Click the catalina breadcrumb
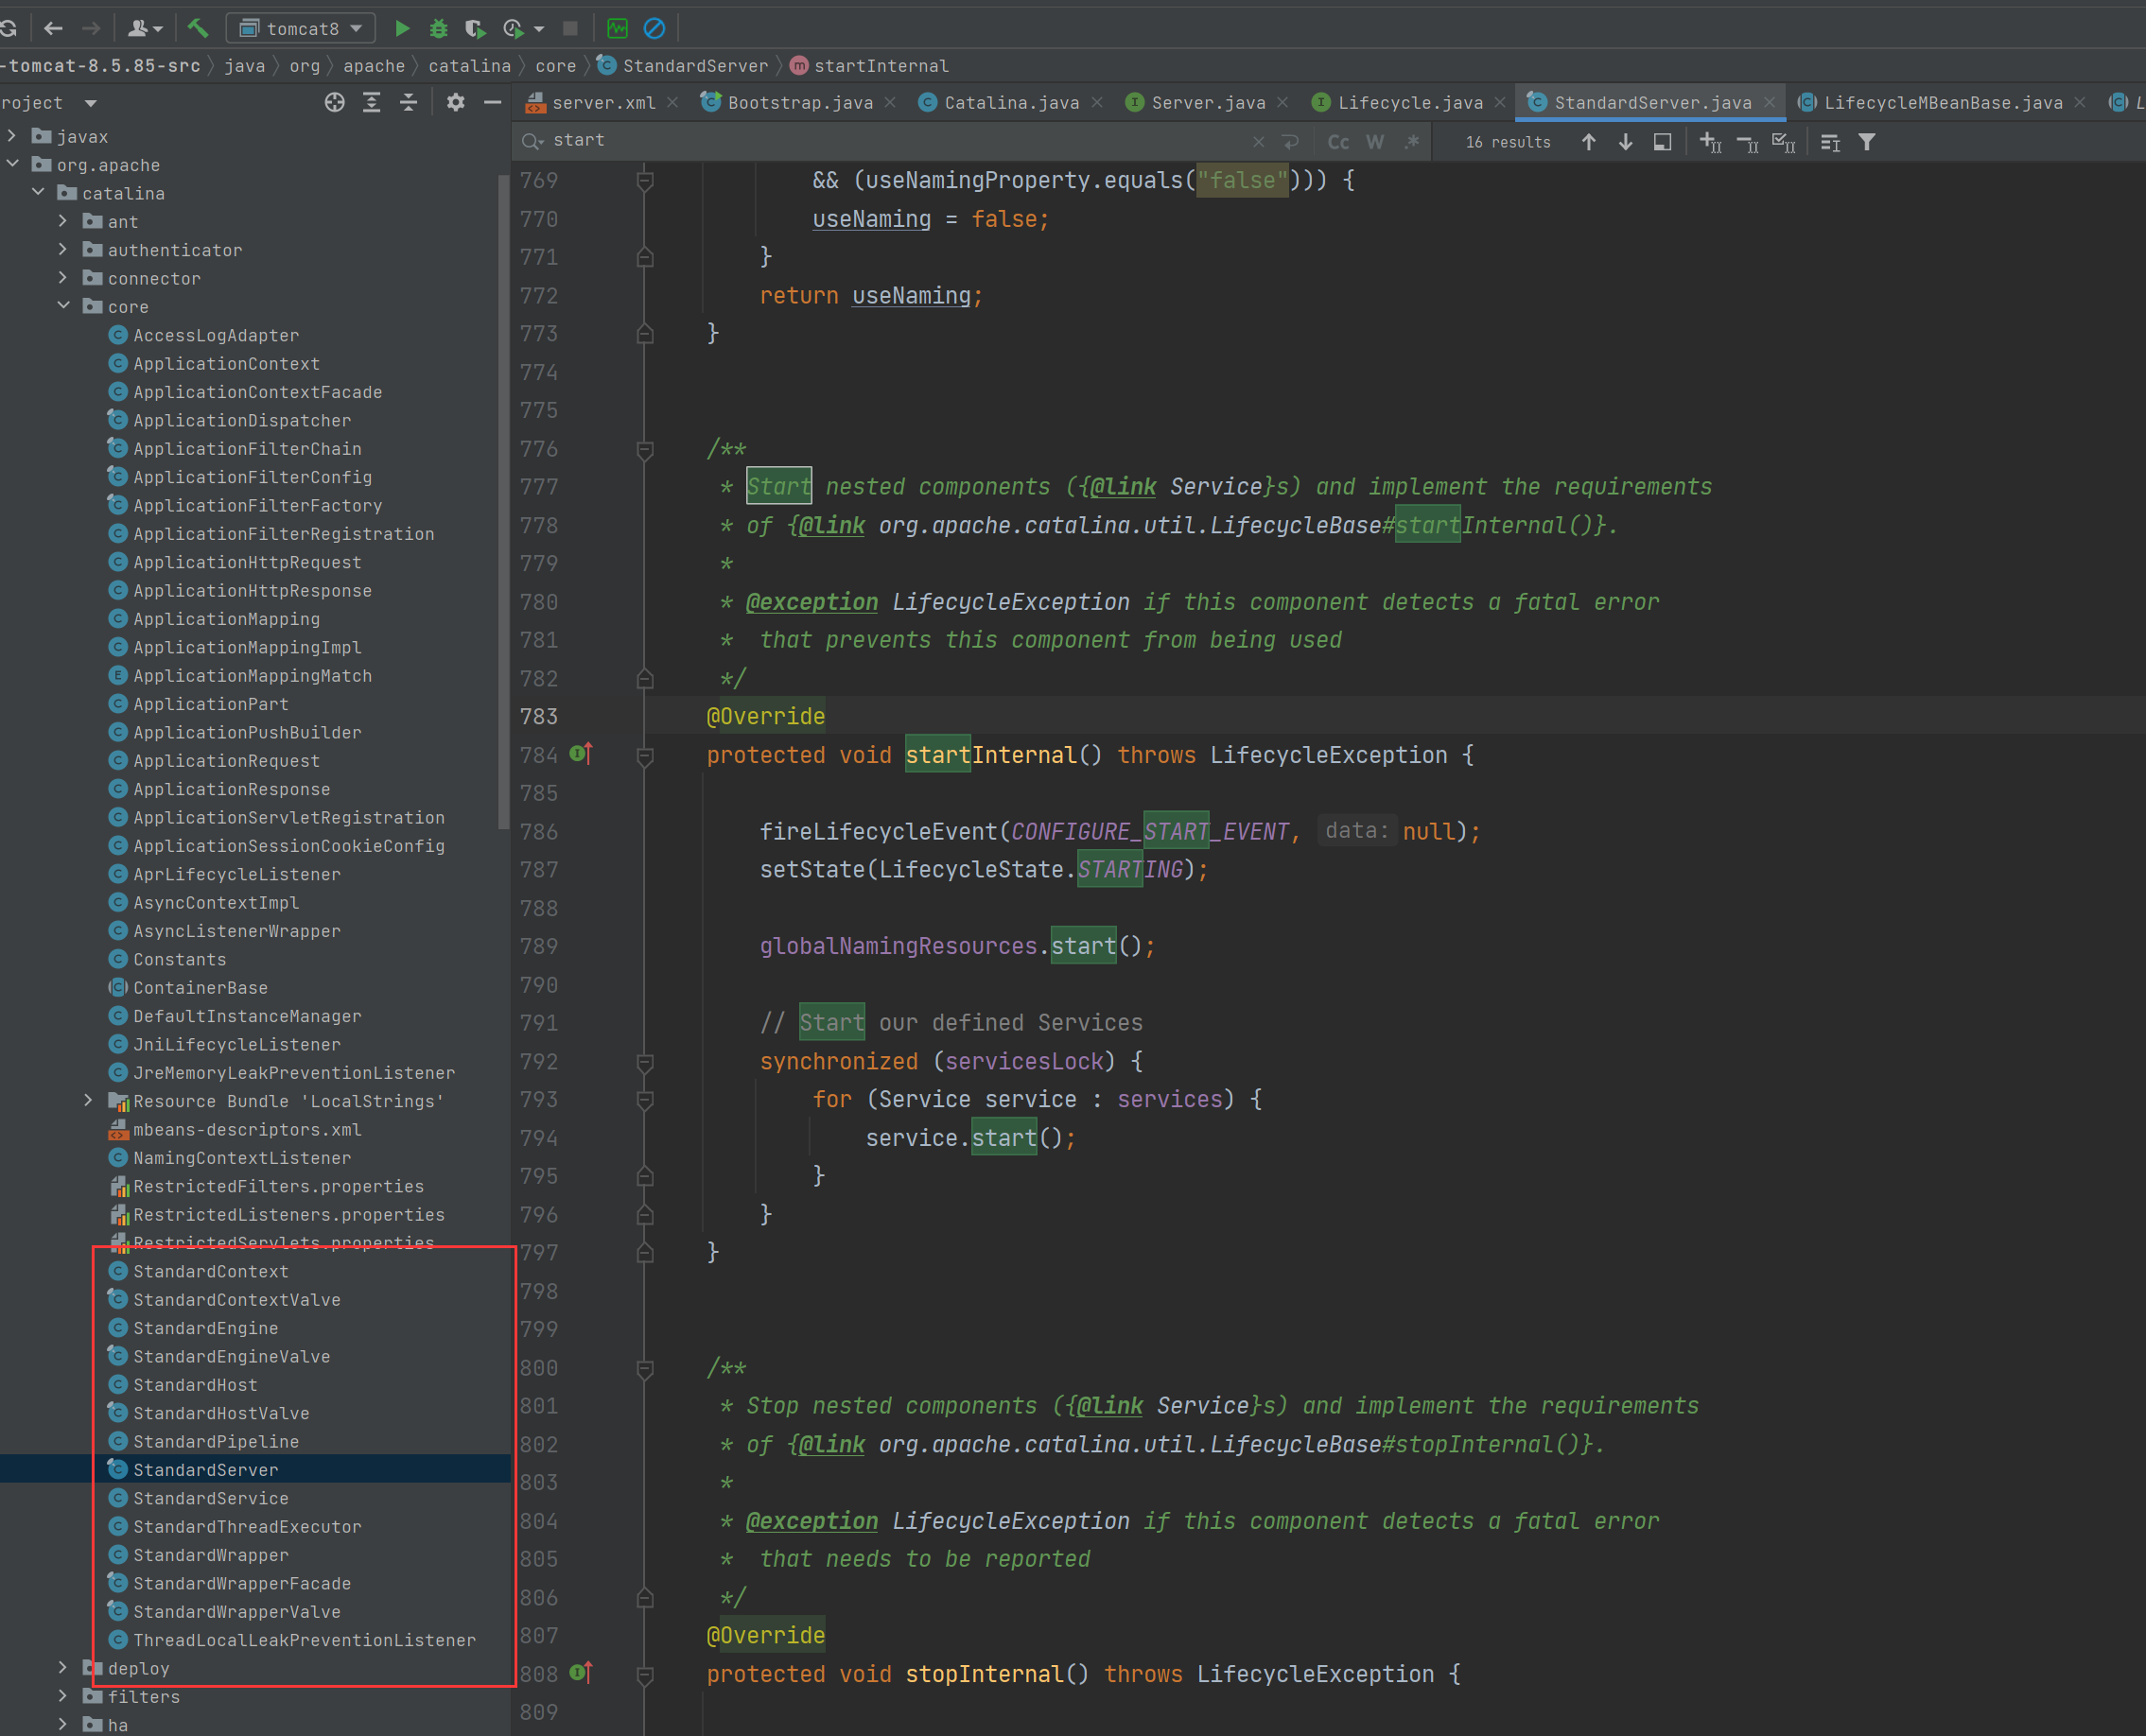 pyautogui.click(x=469, y=65)
